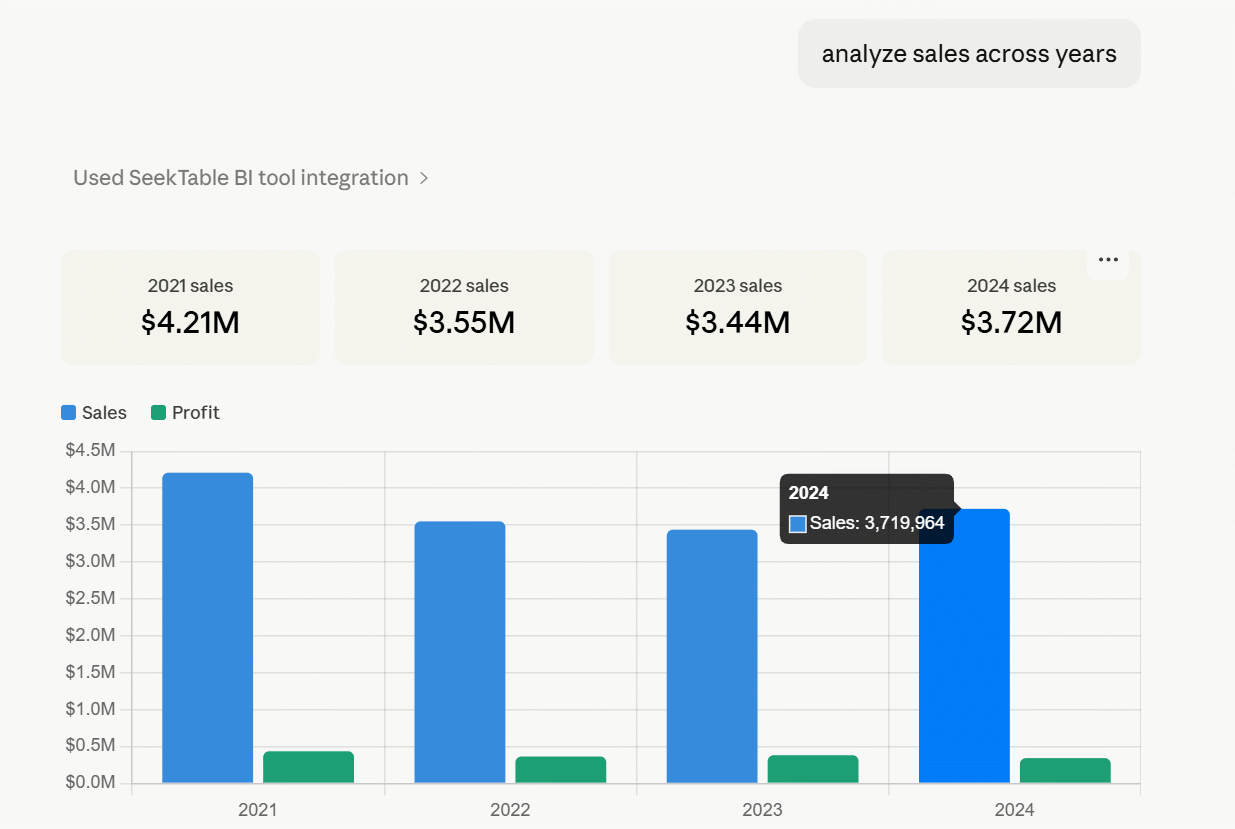Image resolution: width=1235 pixels, height=829 pixels.
Task: Select the 2023 sales summary card
Action: click(x=738, y=307)
